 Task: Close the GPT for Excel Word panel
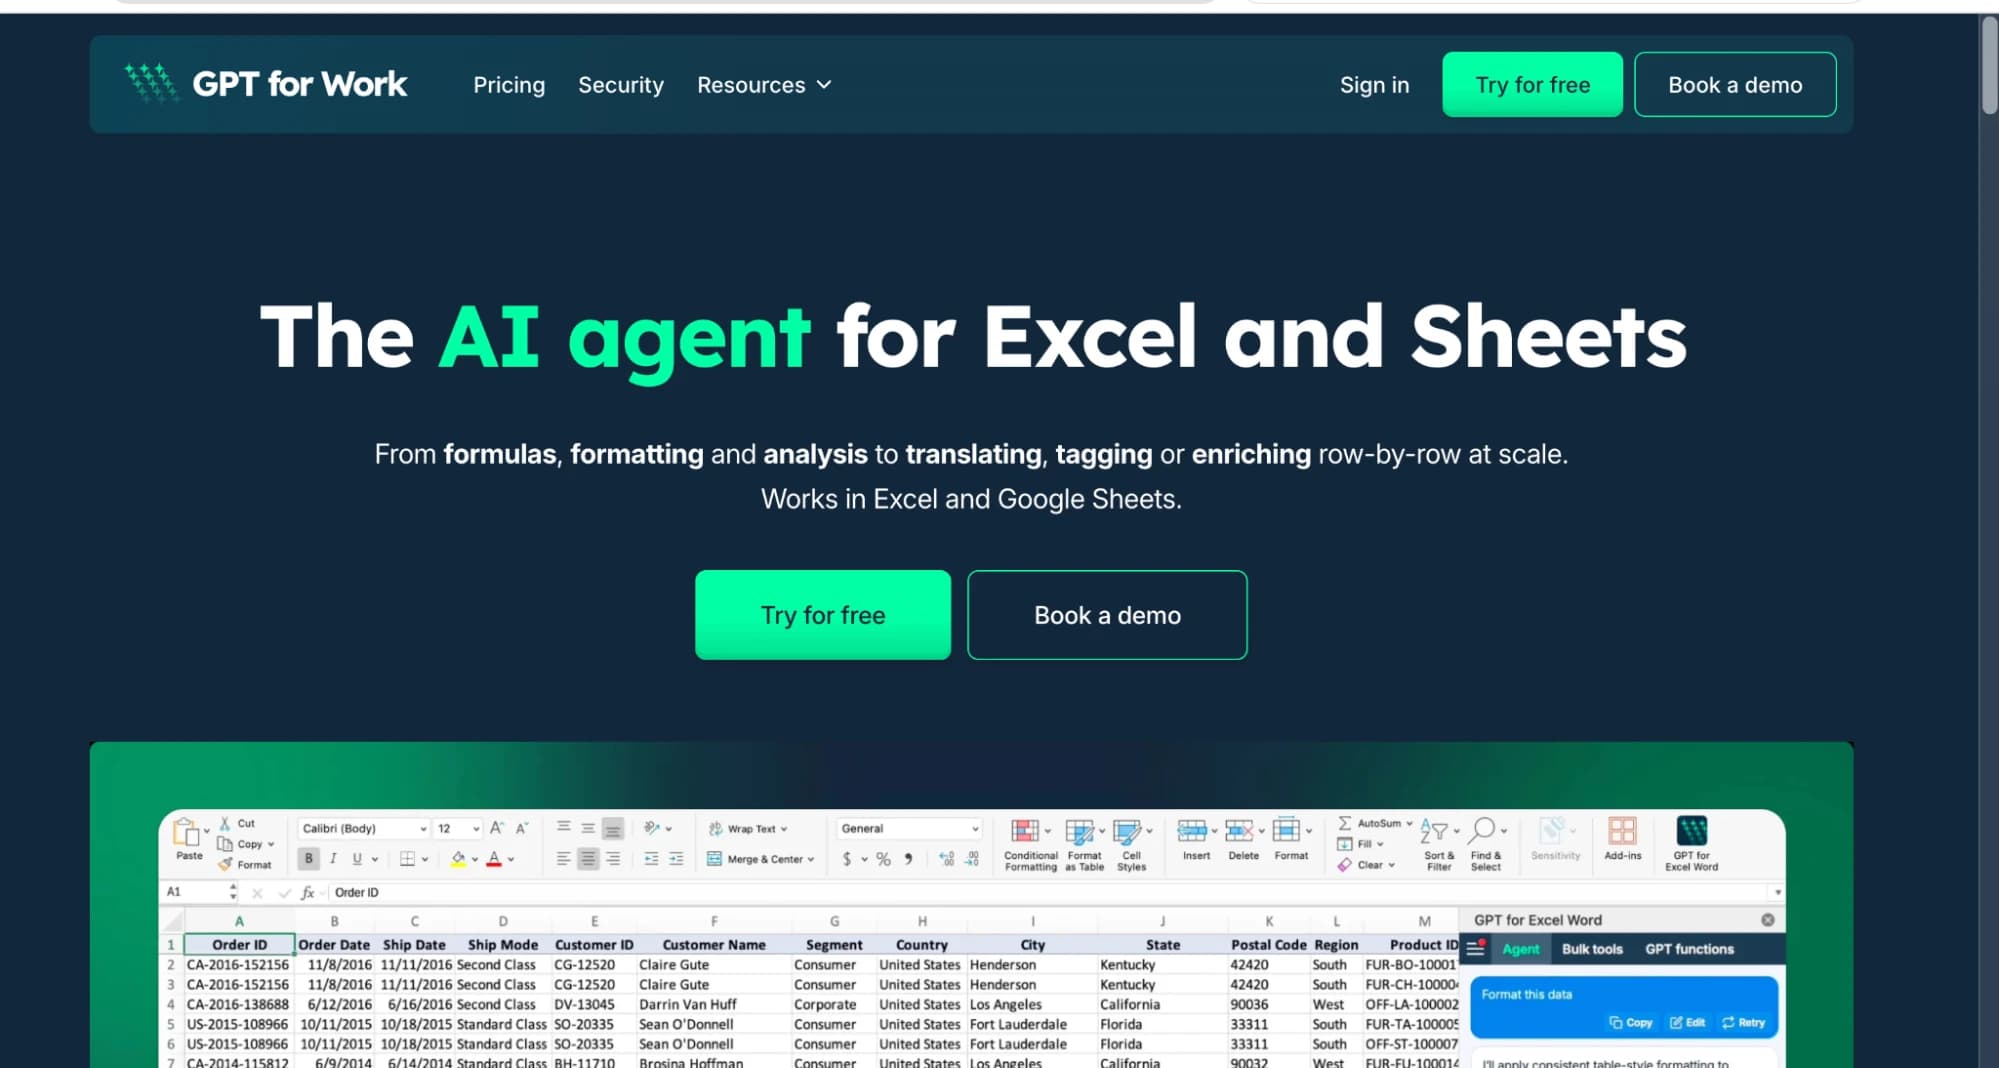(1767, 920)
